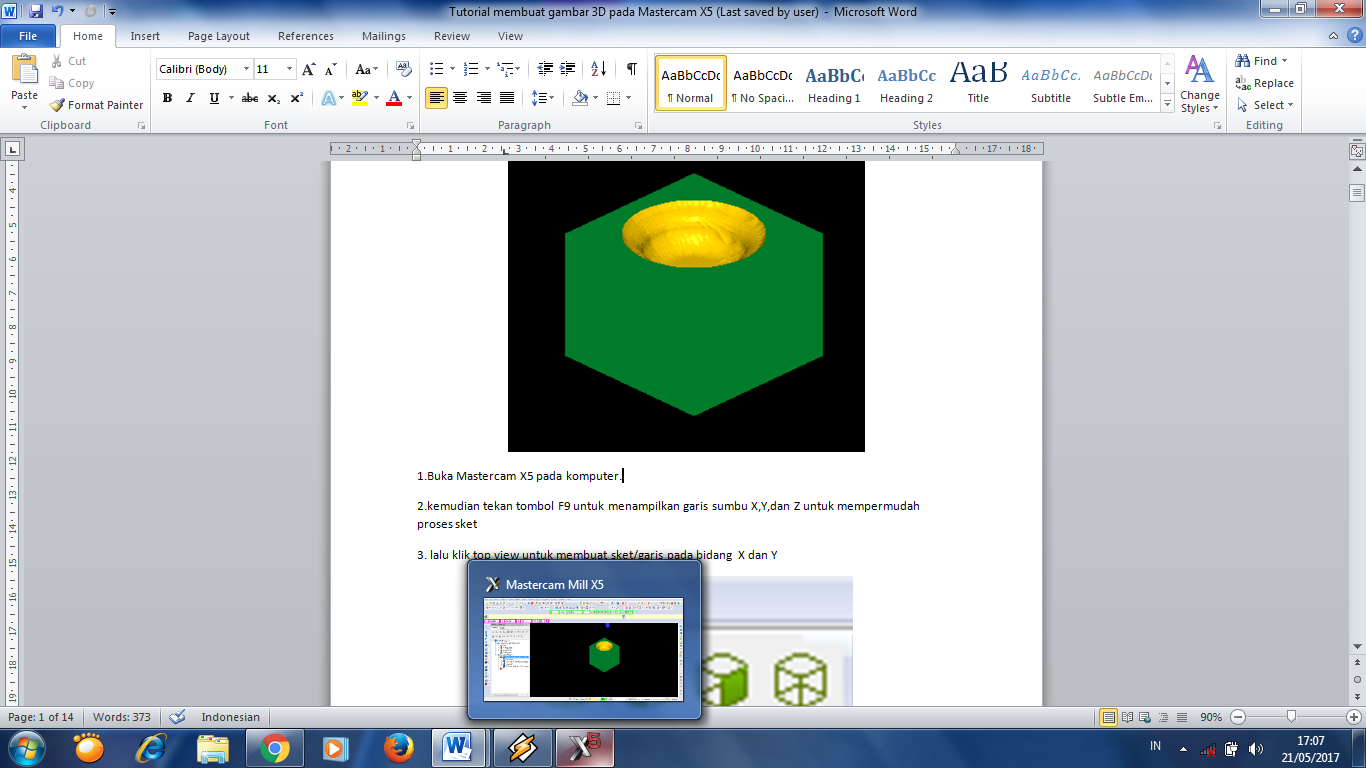
Task: Show paragraph marks and hidden symbols
Action: (x=632, y=69)
